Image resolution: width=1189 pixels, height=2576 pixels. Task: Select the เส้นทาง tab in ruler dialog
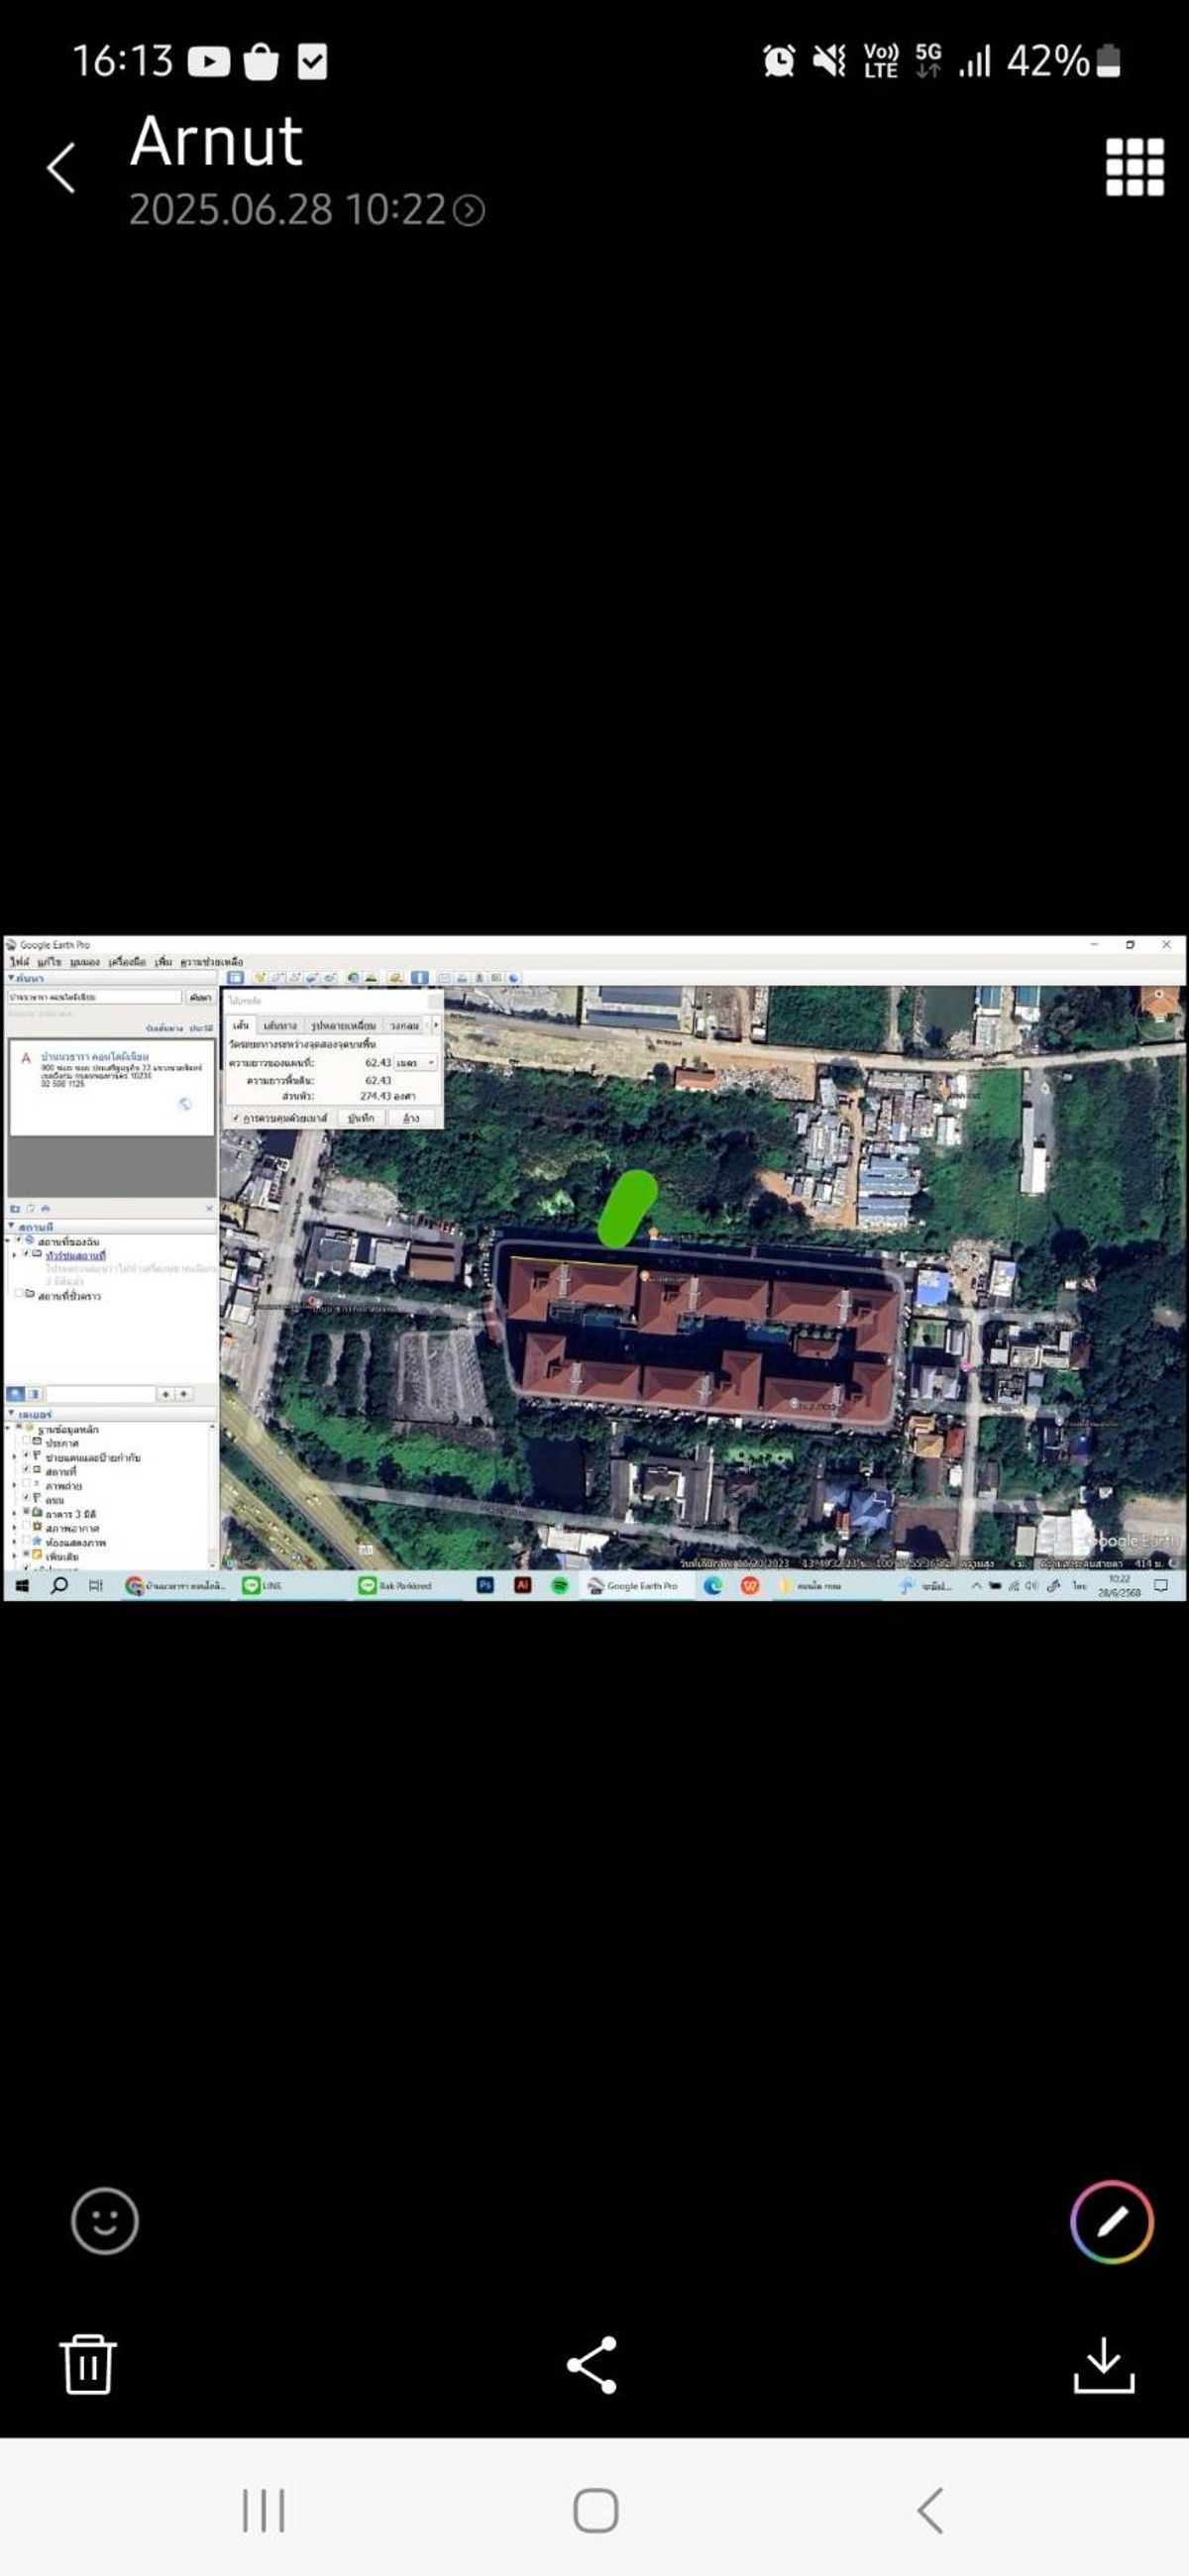[x=280, y=1027]
